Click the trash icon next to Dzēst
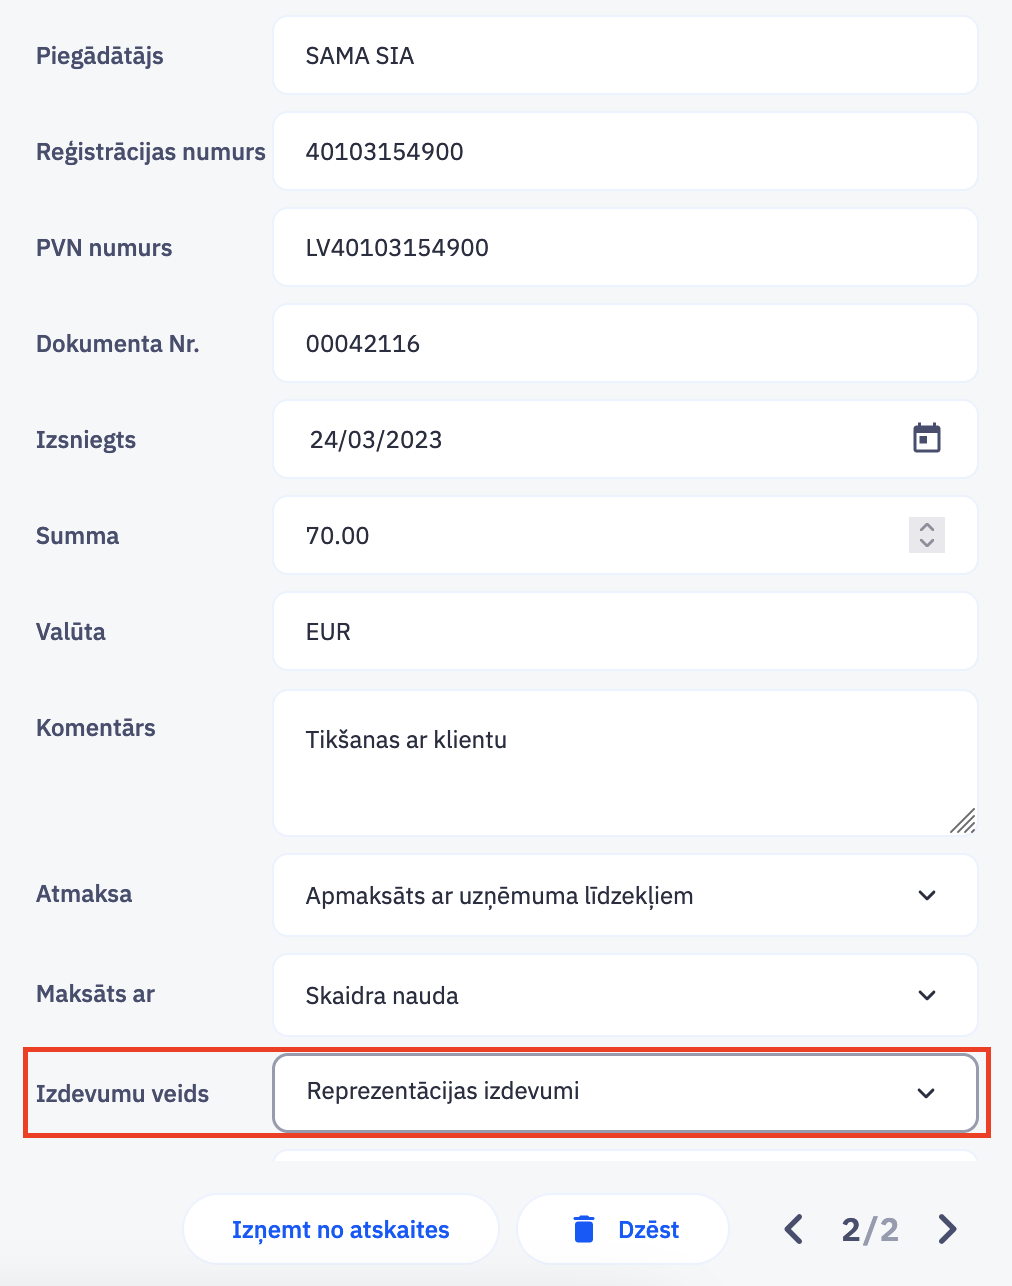Viewport: 1012px width, 1286px height. pos(584,1229)
